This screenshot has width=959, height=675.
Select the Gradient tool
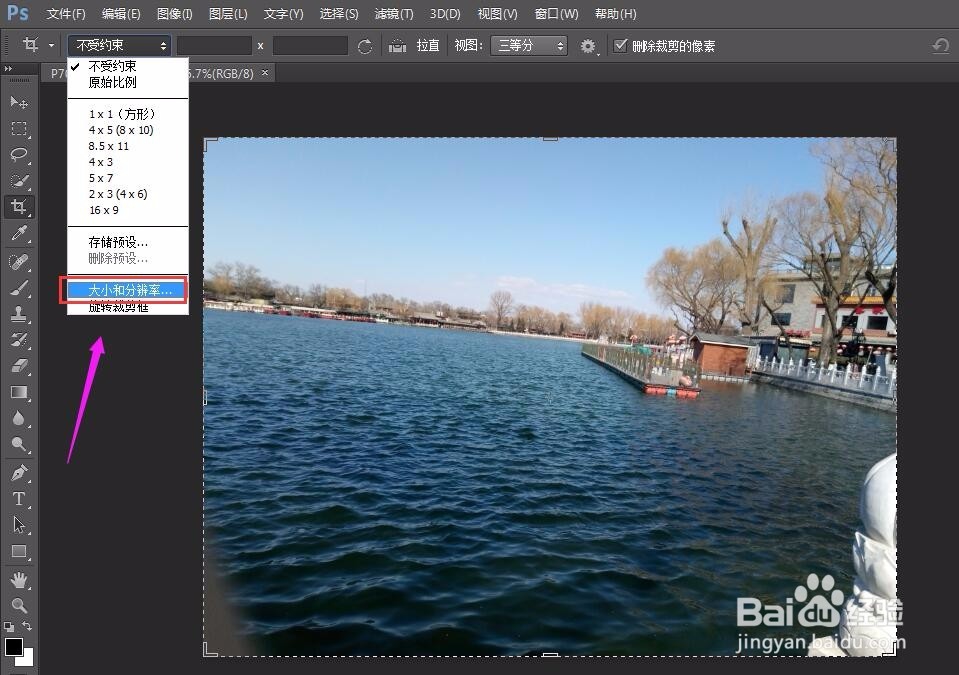pos(19,392)
